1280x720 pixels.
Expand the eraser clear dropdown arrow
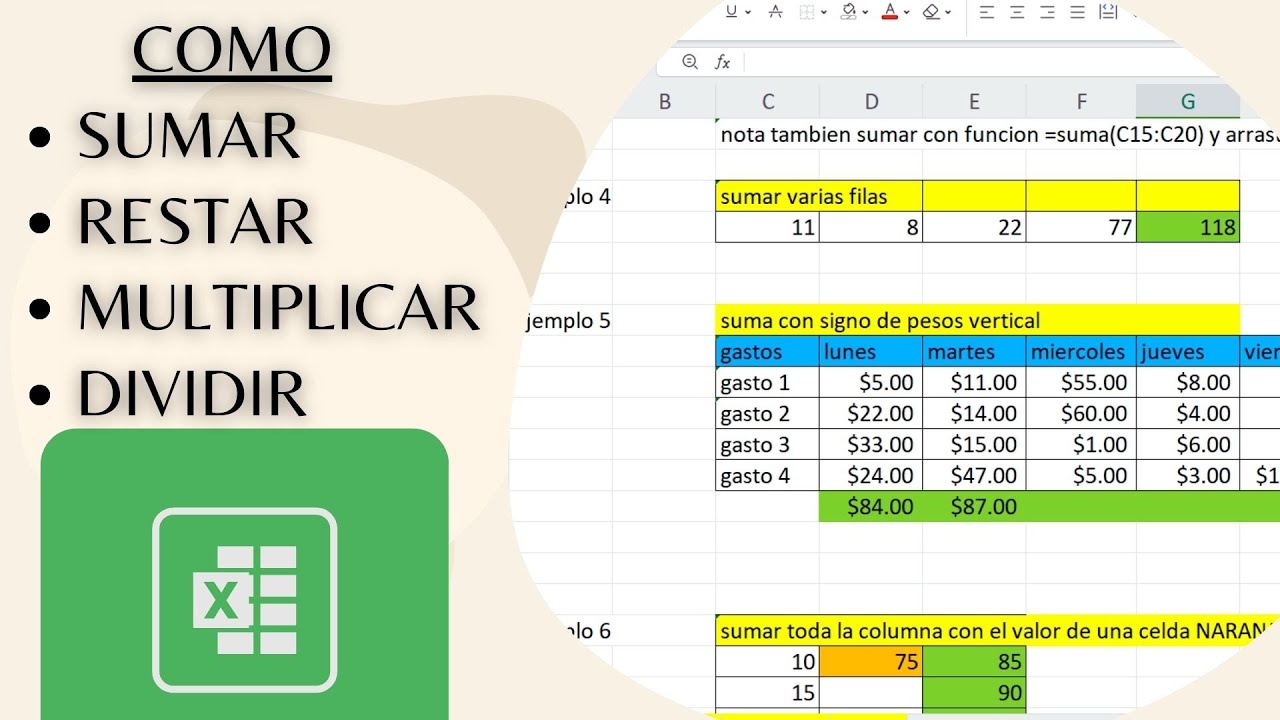(x=948, y=12)
